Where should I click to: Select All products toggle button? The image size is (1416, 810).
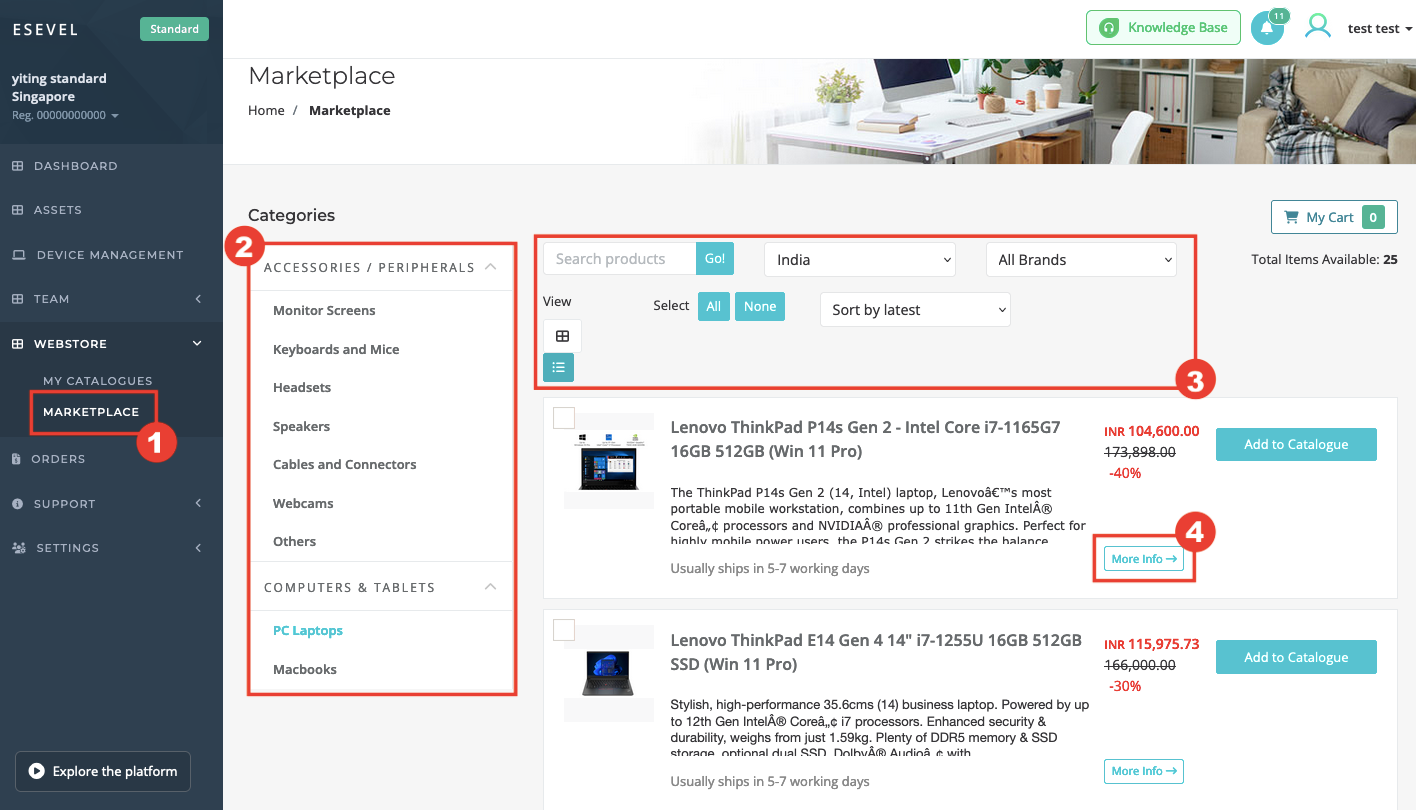713,306
